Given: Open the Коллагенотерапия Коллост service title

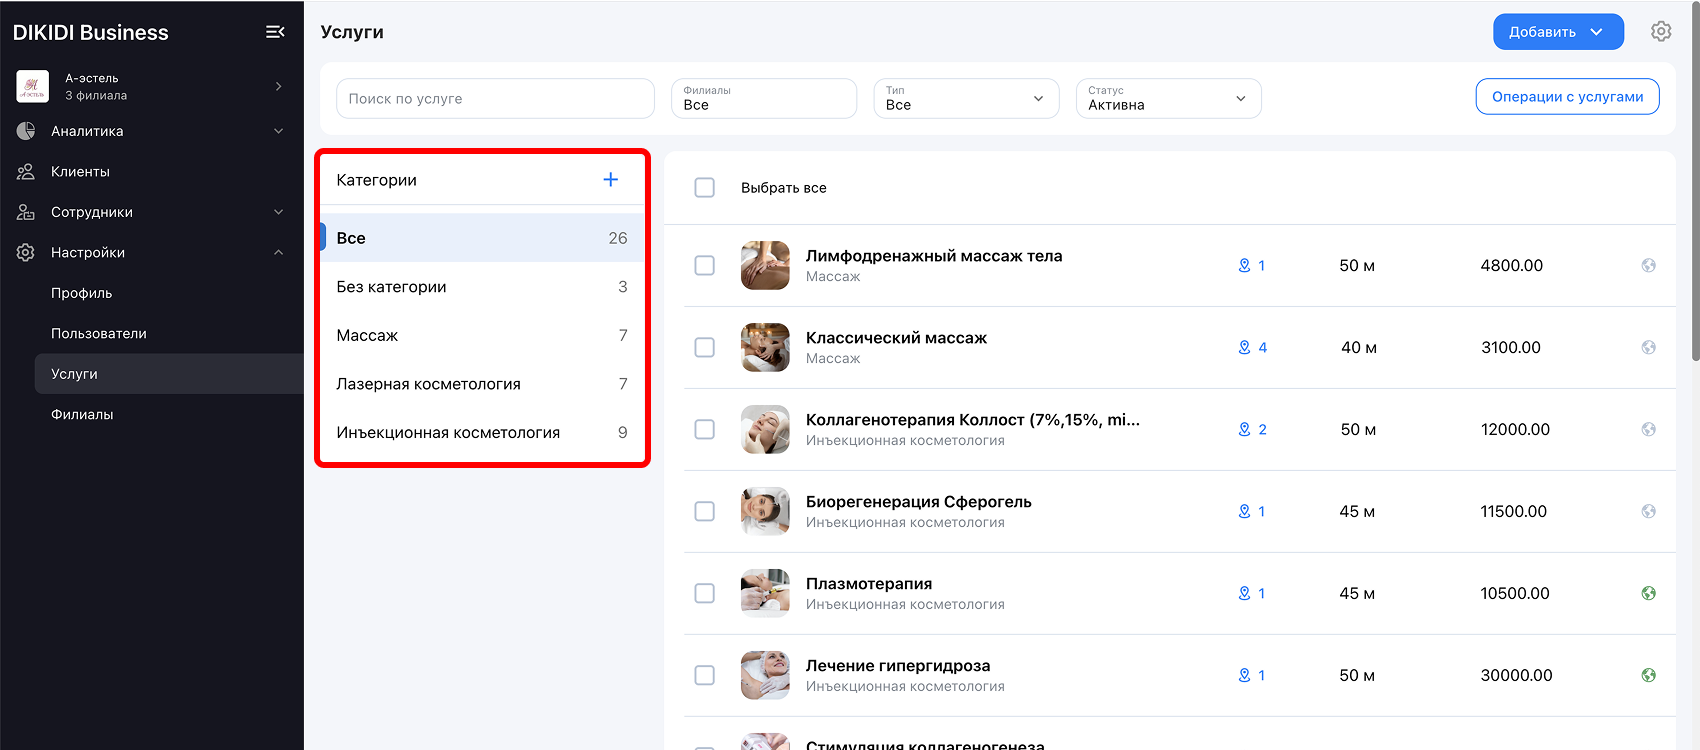Looking at the screenshot, I should click(973, 420).
